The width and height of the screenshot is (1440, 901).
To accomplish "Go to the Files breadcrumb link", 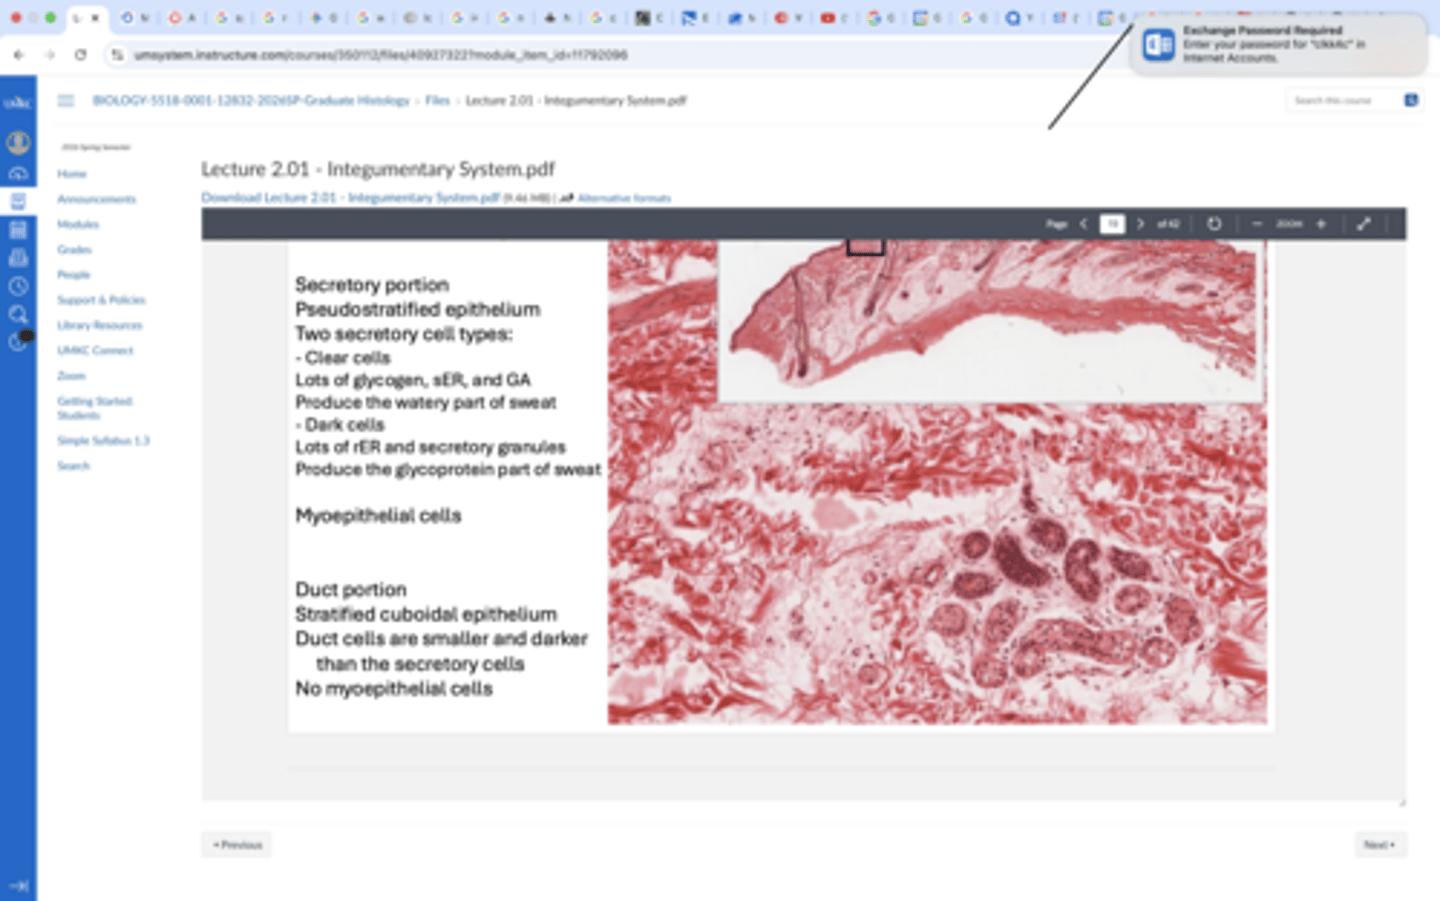I will tap(437, 100).
